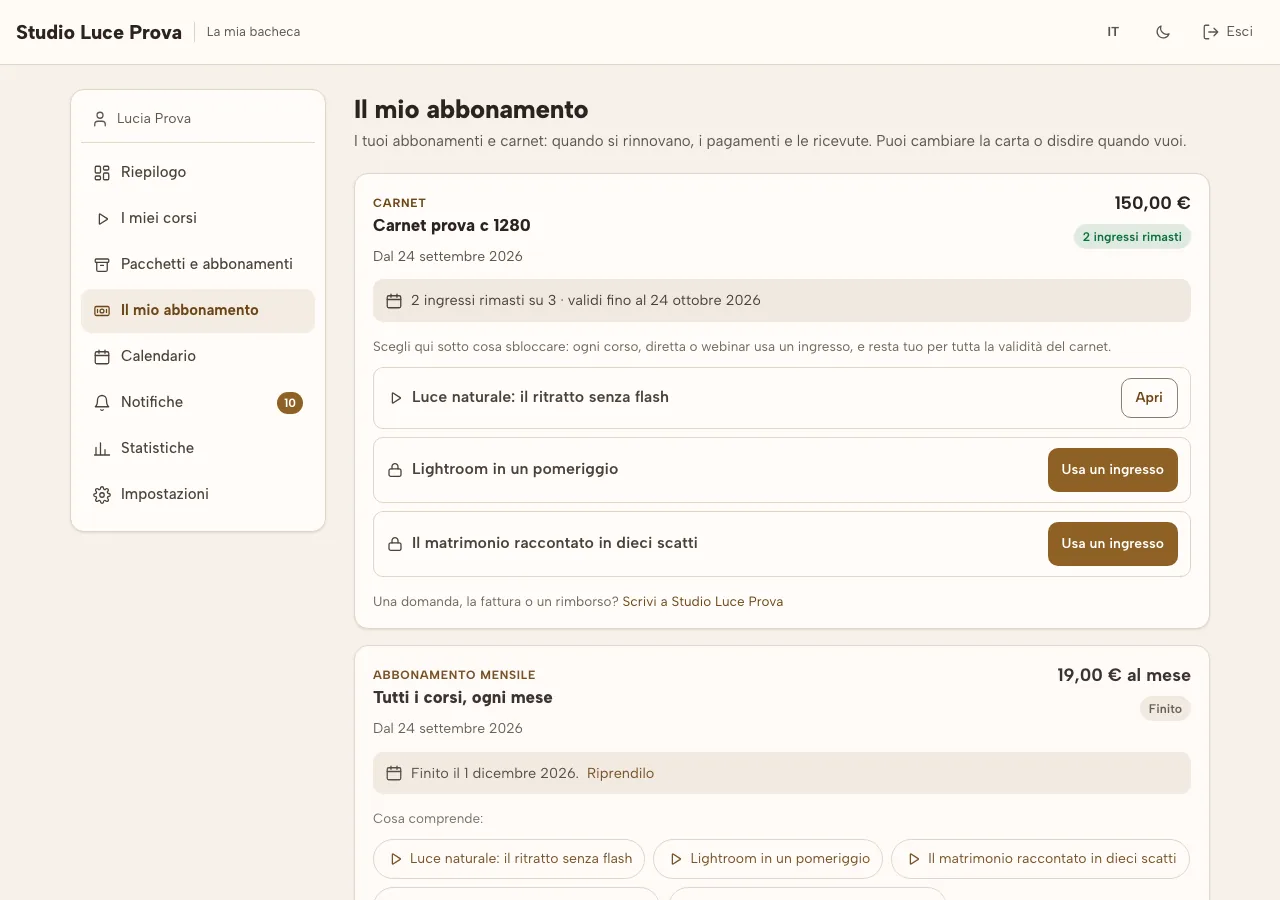Click the notification count badge 10

(290, 403)
